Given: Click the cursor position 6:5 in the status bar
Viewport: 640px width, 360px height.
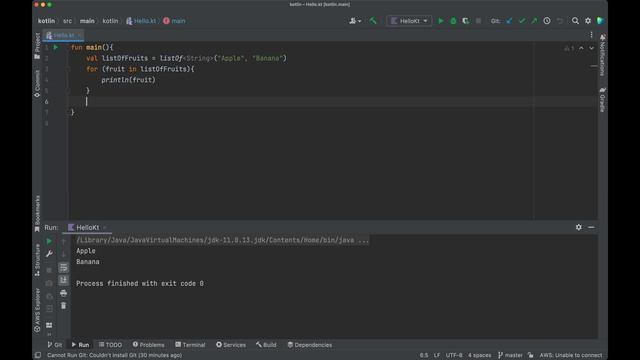Looking at the screenshot, I should [424, 355].
